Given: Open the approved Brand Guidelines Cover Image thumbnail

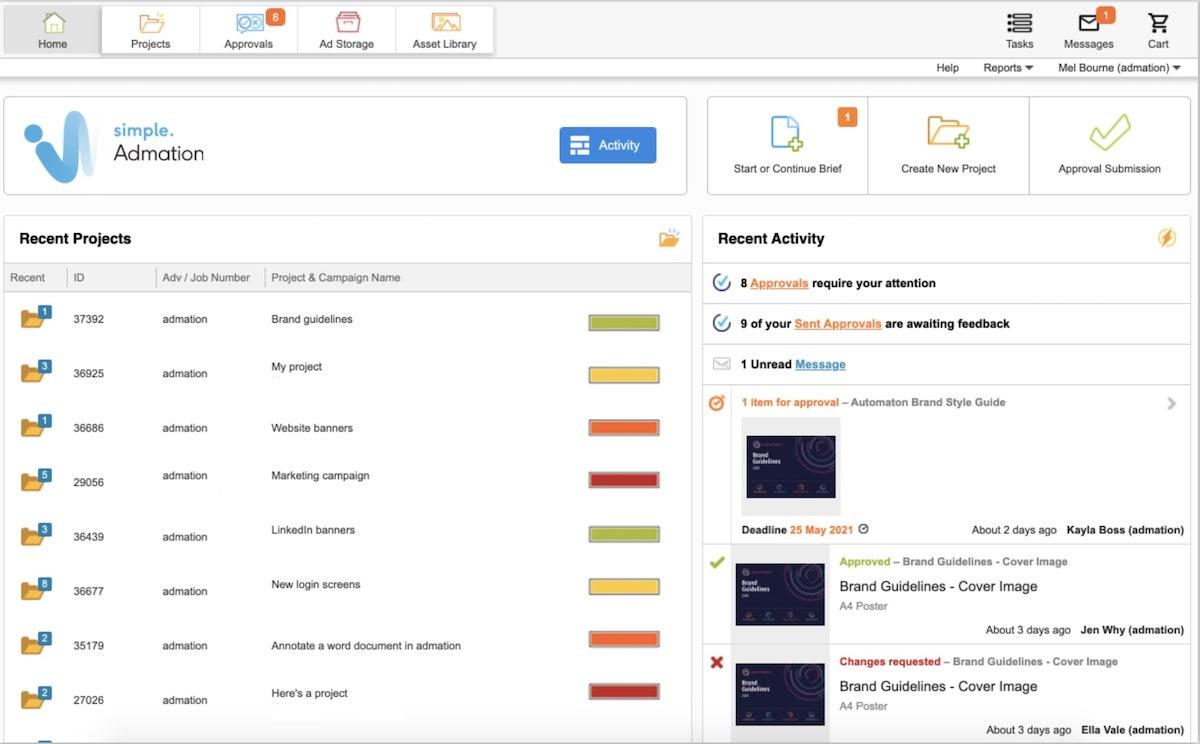Looking at the screenshot, I should (780, 594).
